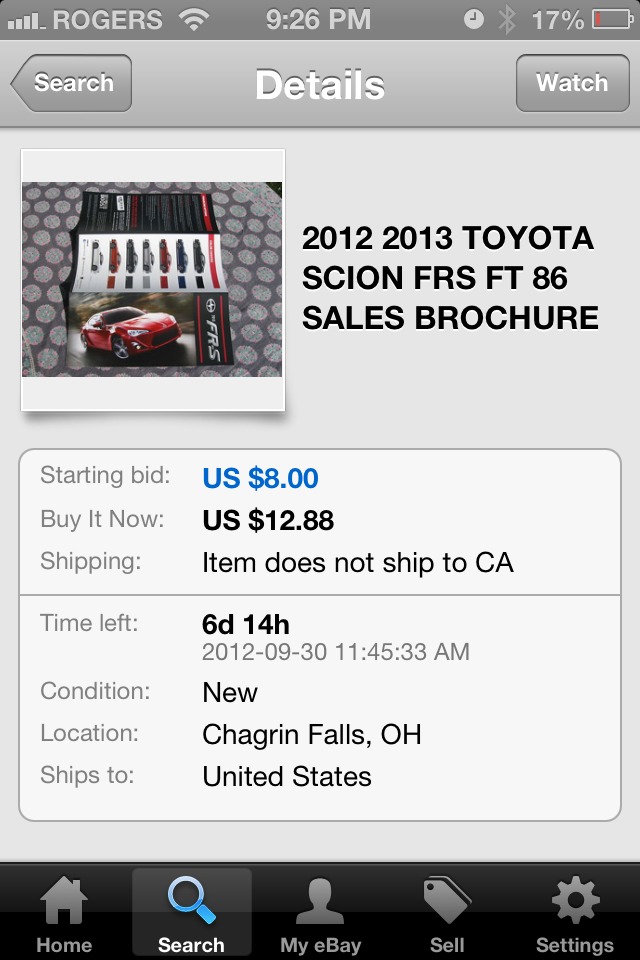Open the Scion FRS brochure photo
Viewport: 640px width, 960px height.
click(x=153, y=279)
